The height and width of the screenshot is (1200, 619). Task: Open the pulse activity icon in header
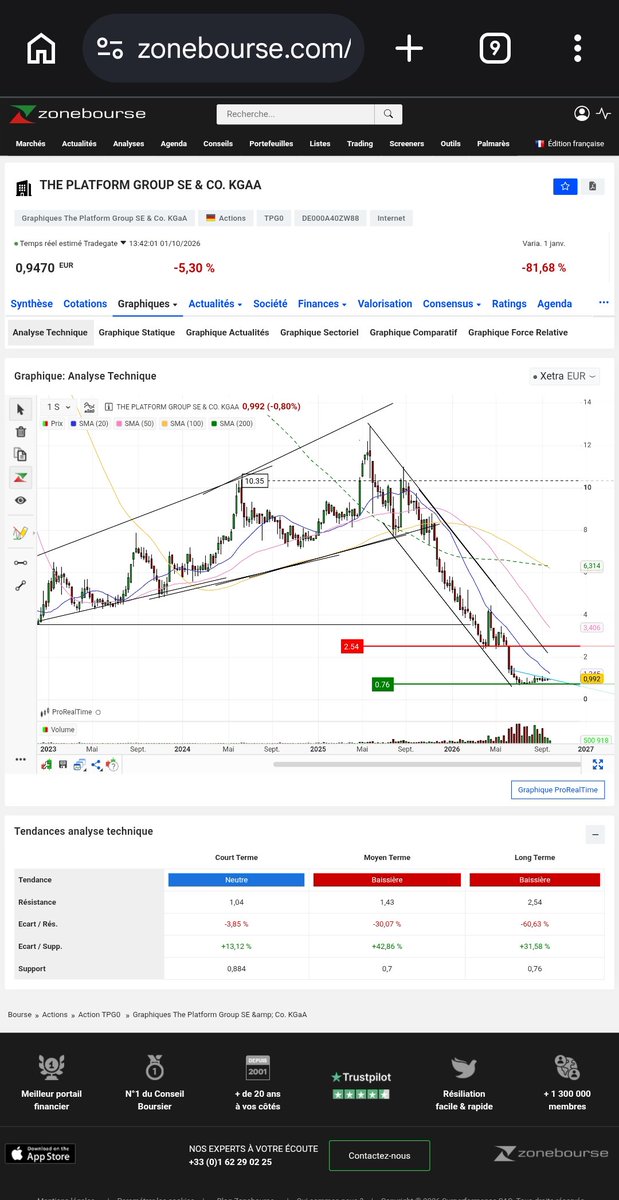point(602,114)
